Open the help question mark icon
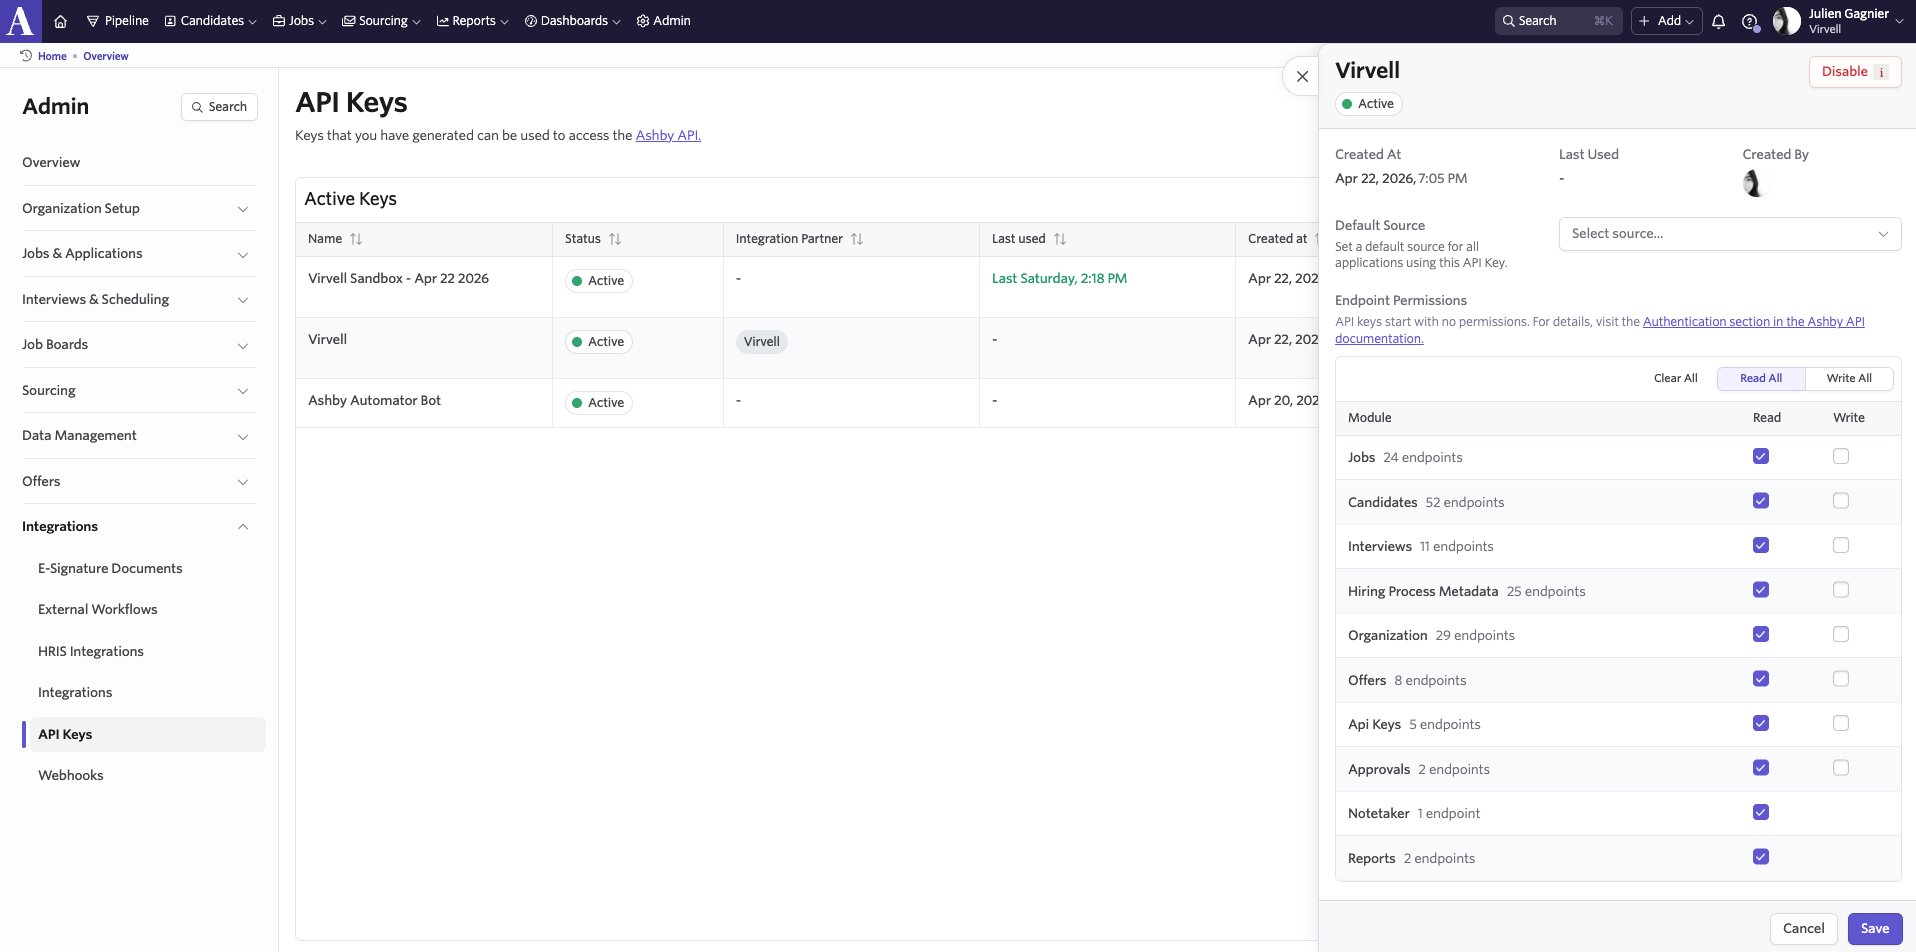 click(1749, 21)
